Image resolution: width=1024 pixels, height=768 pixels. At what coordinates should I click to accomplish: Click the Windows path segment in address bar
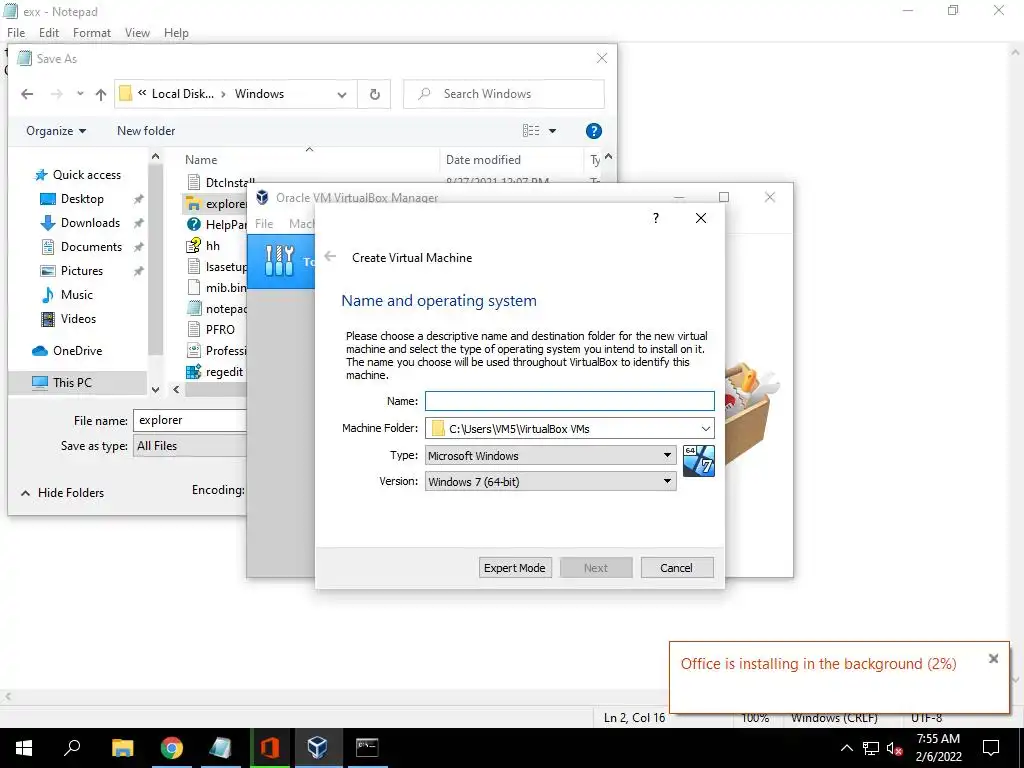click(259, 94)
